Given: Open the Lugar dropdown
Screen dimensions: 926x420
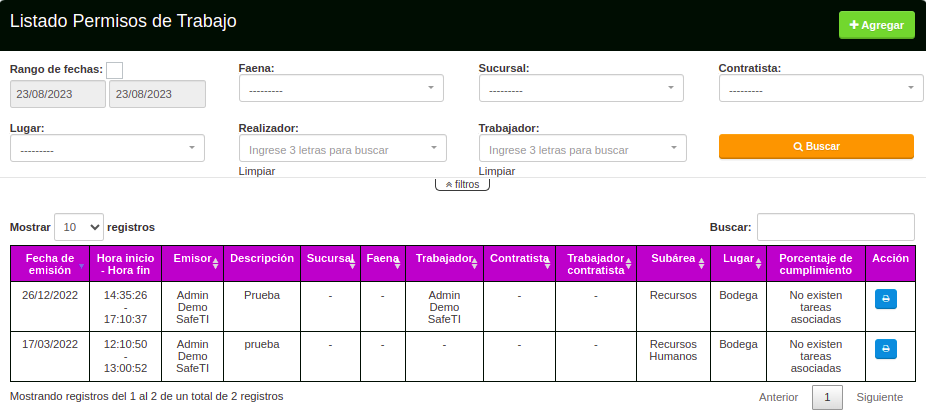Looking at the screenshot, I should [x=107, y=148].
